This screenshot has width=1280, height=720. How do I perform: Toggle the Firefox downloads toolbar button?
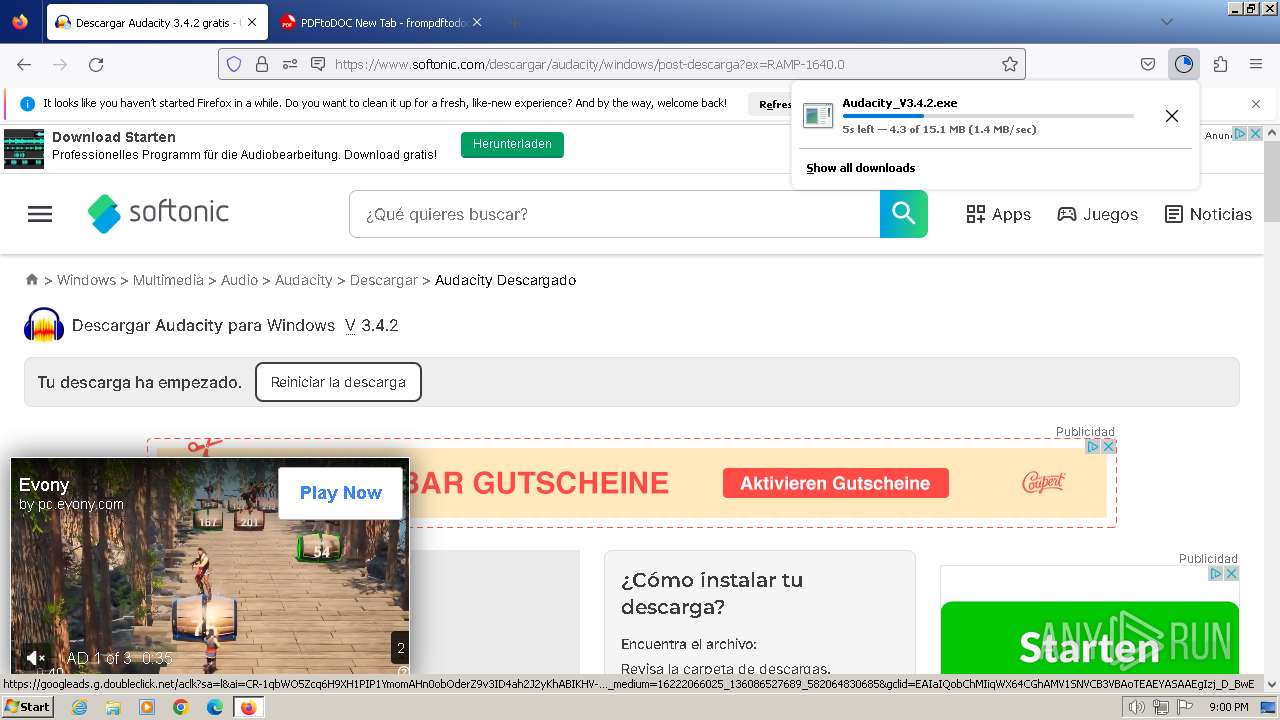point(1184,64)
